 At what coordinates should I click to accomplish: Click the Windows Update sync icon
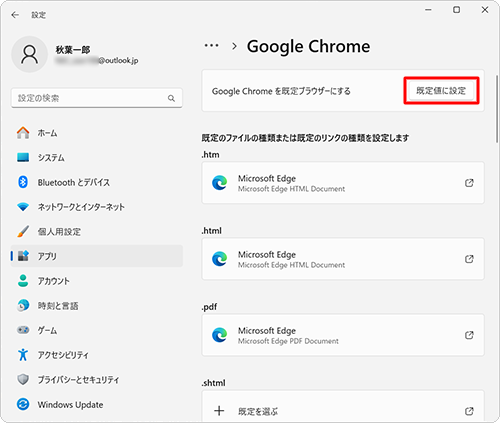pos(23,404)
